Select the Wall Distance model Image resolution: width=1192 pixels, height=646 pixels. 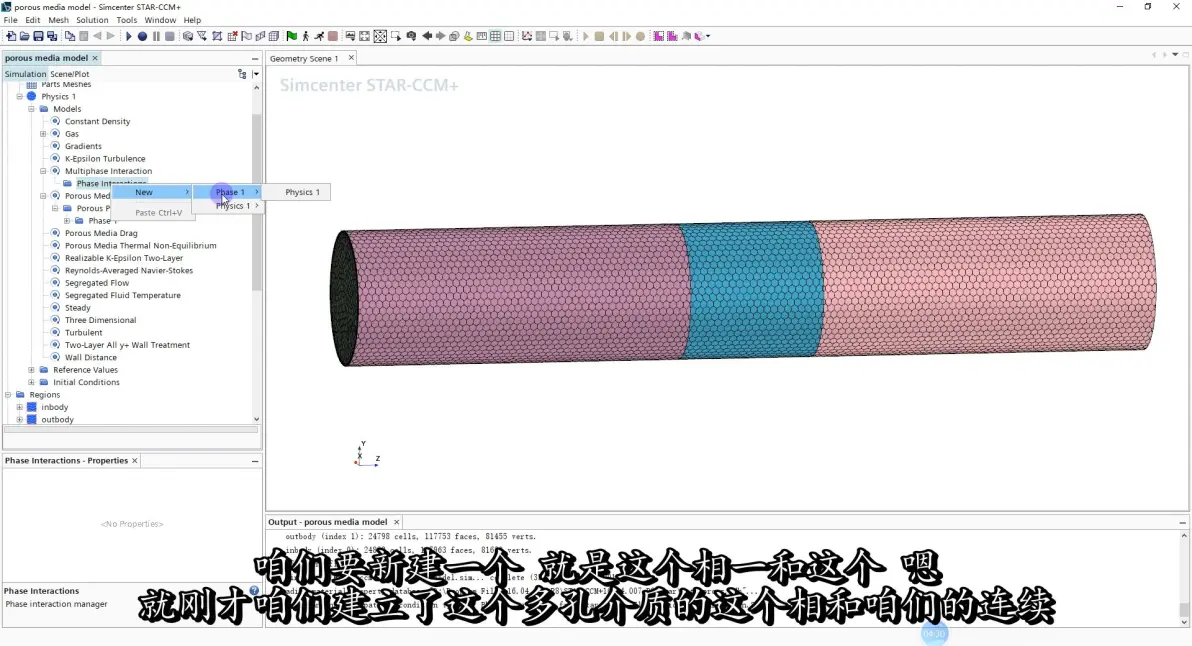pyautogui.click(x=90, y=357)
